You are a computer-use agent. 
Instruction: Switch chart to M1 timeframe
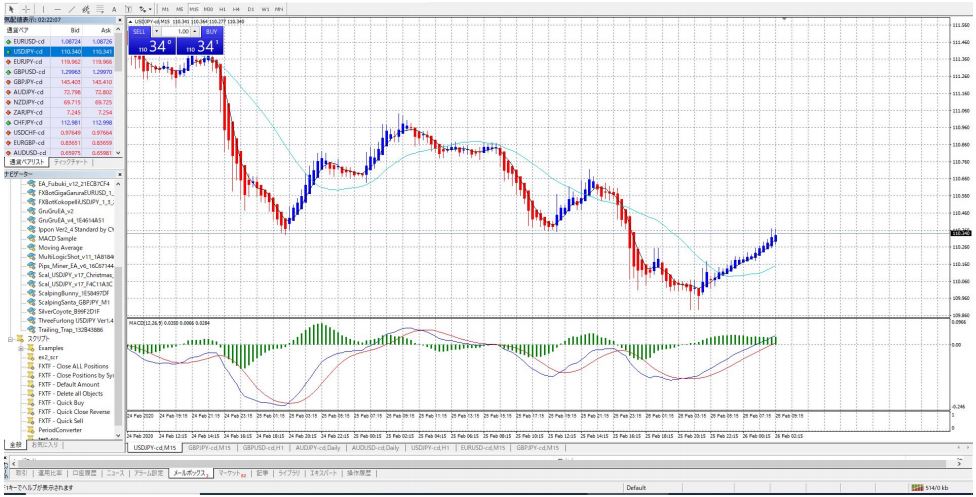pyautogui.click(x=165, y=9)
